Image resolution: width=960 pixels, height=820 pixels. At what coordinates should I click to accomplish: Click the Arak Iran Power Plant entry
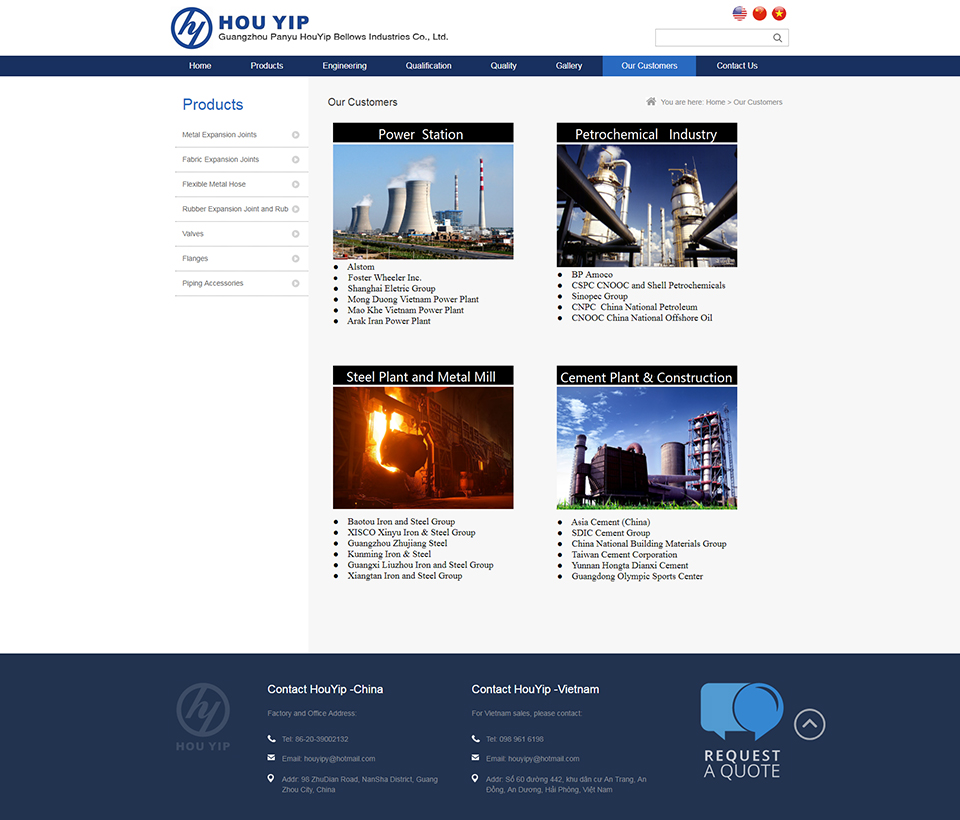[x=389, y=321]
